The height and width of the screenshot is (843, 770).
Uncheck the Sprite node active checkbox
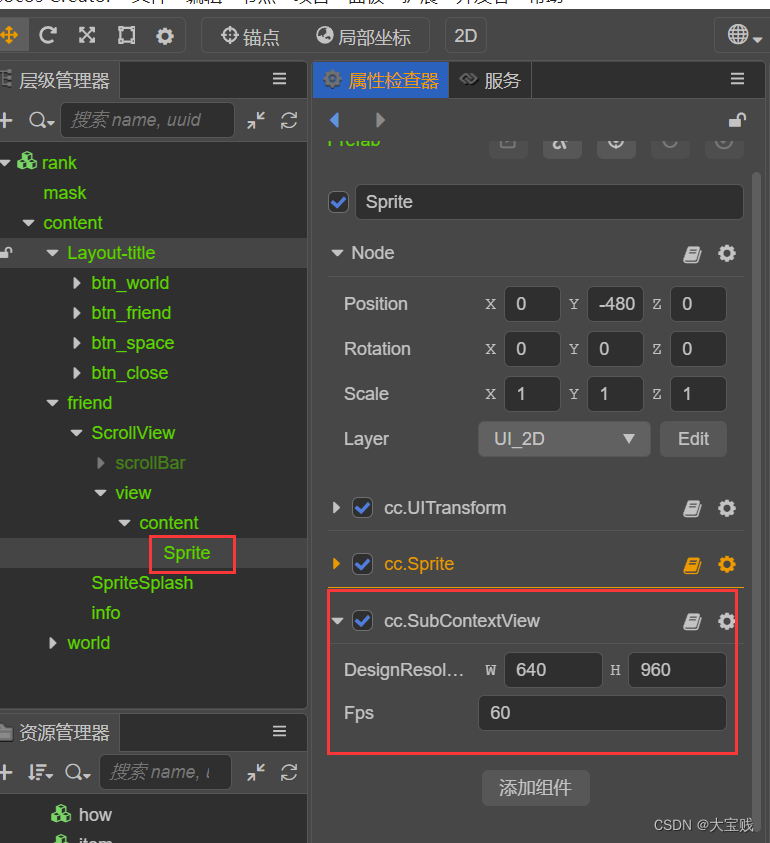[x=339, y=202]
